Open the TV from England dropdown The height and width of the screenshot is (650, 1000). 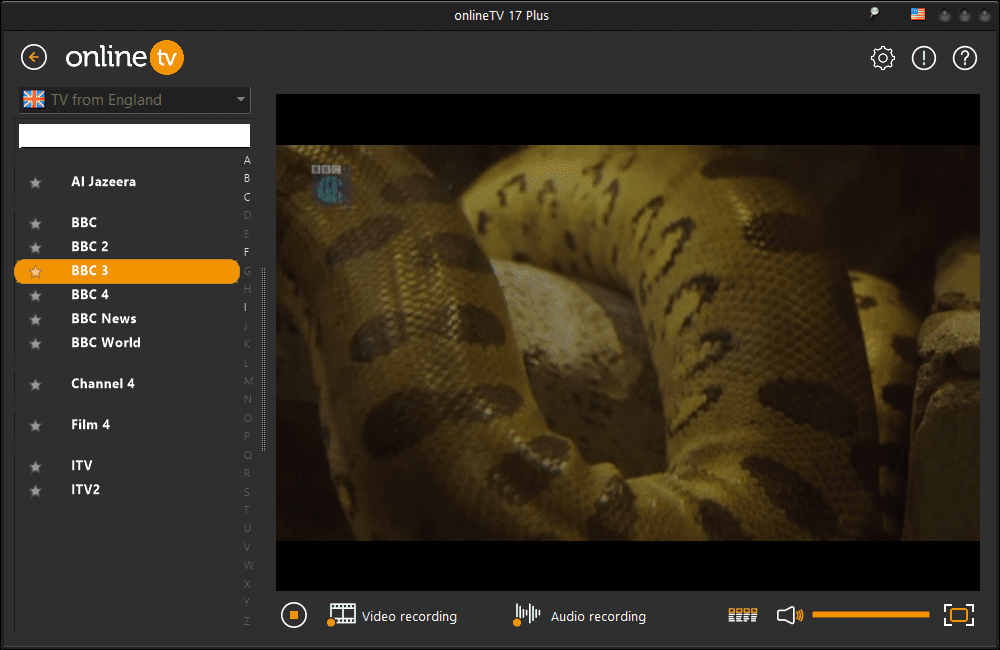point(135,100)
